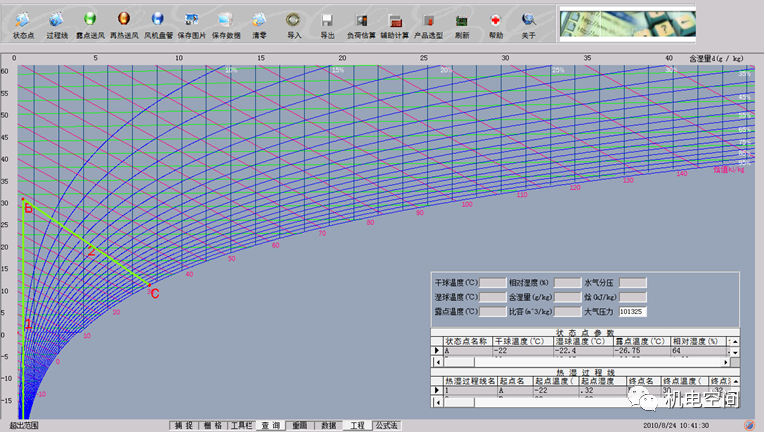This screenshot has width=765, height=433.
Task: Click the state table horizontal scrollbar thumb
Action: tap(459, 362)
